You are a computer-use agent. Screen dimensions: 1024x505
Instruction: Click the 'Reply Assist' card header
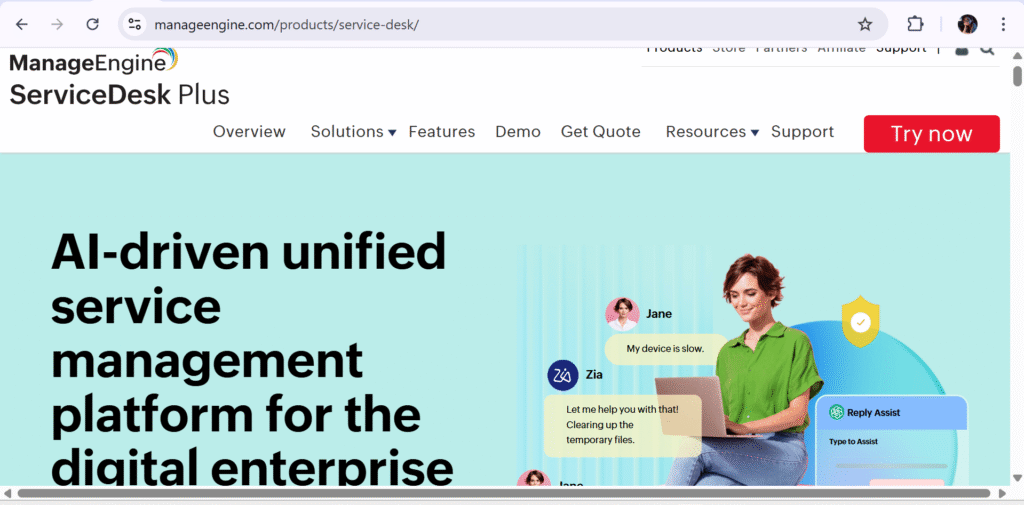pos(891,413)
